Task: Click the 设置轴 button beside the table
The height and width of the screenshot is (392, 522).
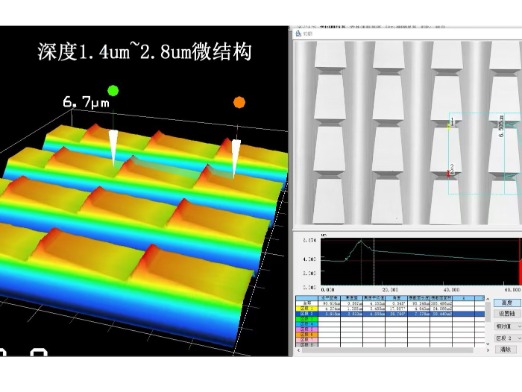Action: pos(507,314)
